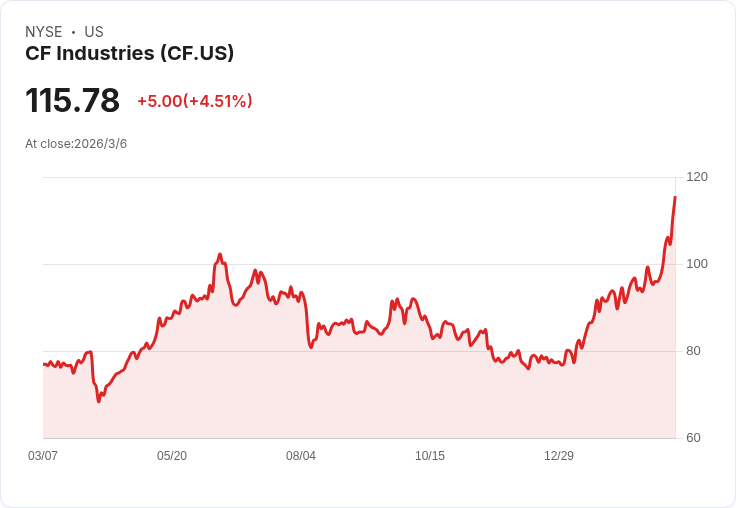This screenshot has height=508, width=736.
Task: Select the 05/20 date on the x-axis
Action: point(172,456)
